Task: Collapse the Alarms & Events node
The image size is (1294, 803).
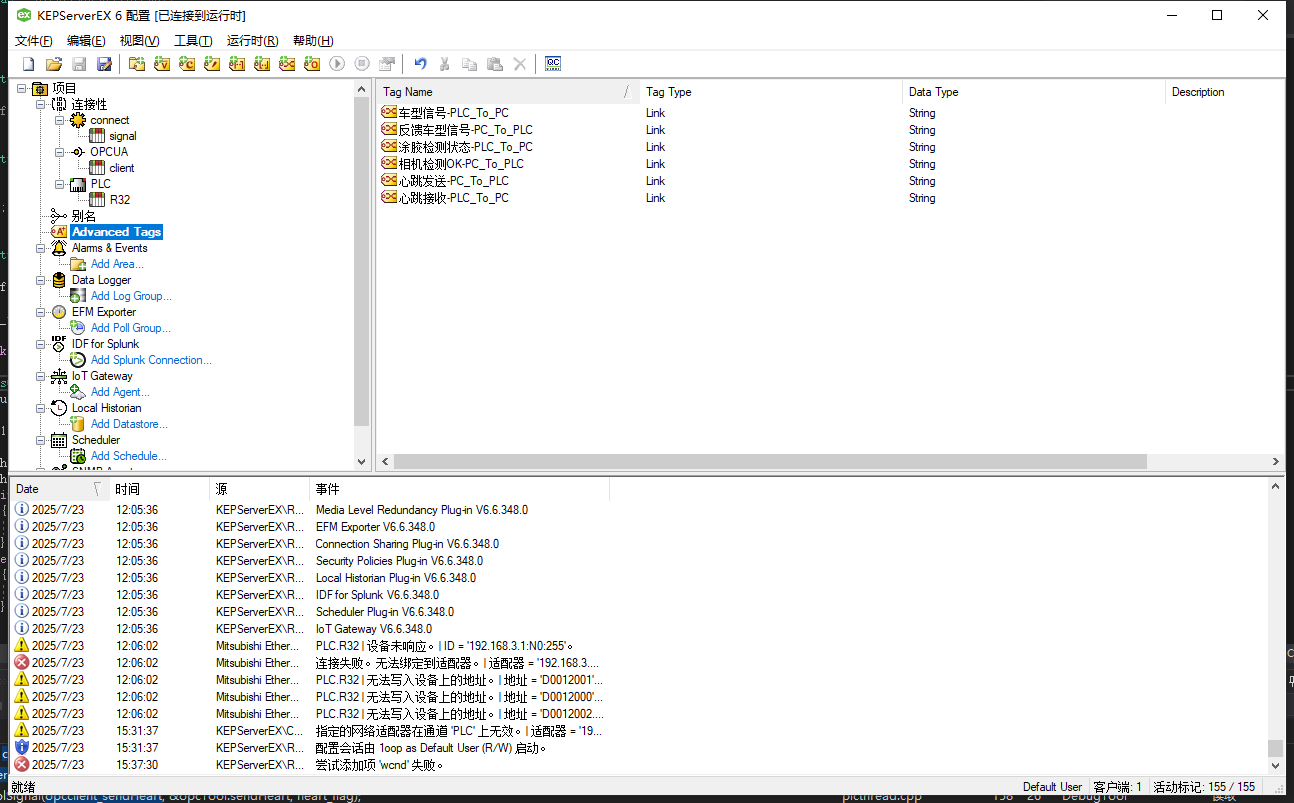Action: 41,248
